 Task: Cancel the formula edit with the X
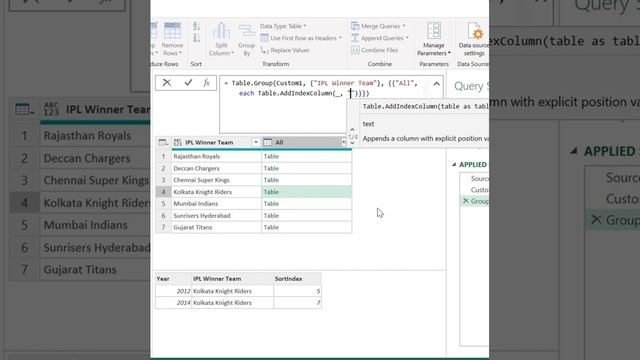click(167, 82)
